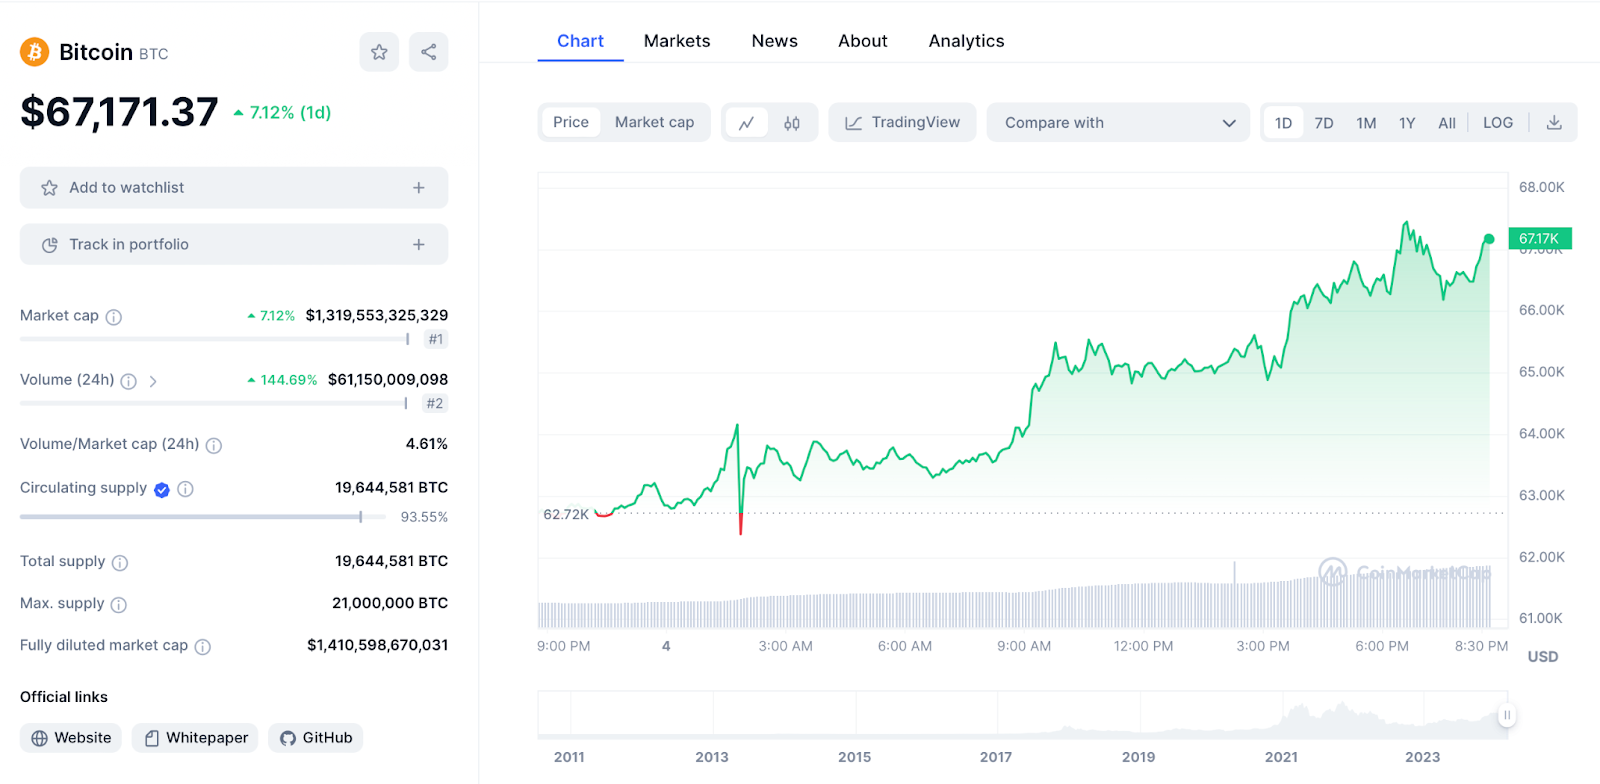
Task: Switch to the About tab
Action: (863, 41)
